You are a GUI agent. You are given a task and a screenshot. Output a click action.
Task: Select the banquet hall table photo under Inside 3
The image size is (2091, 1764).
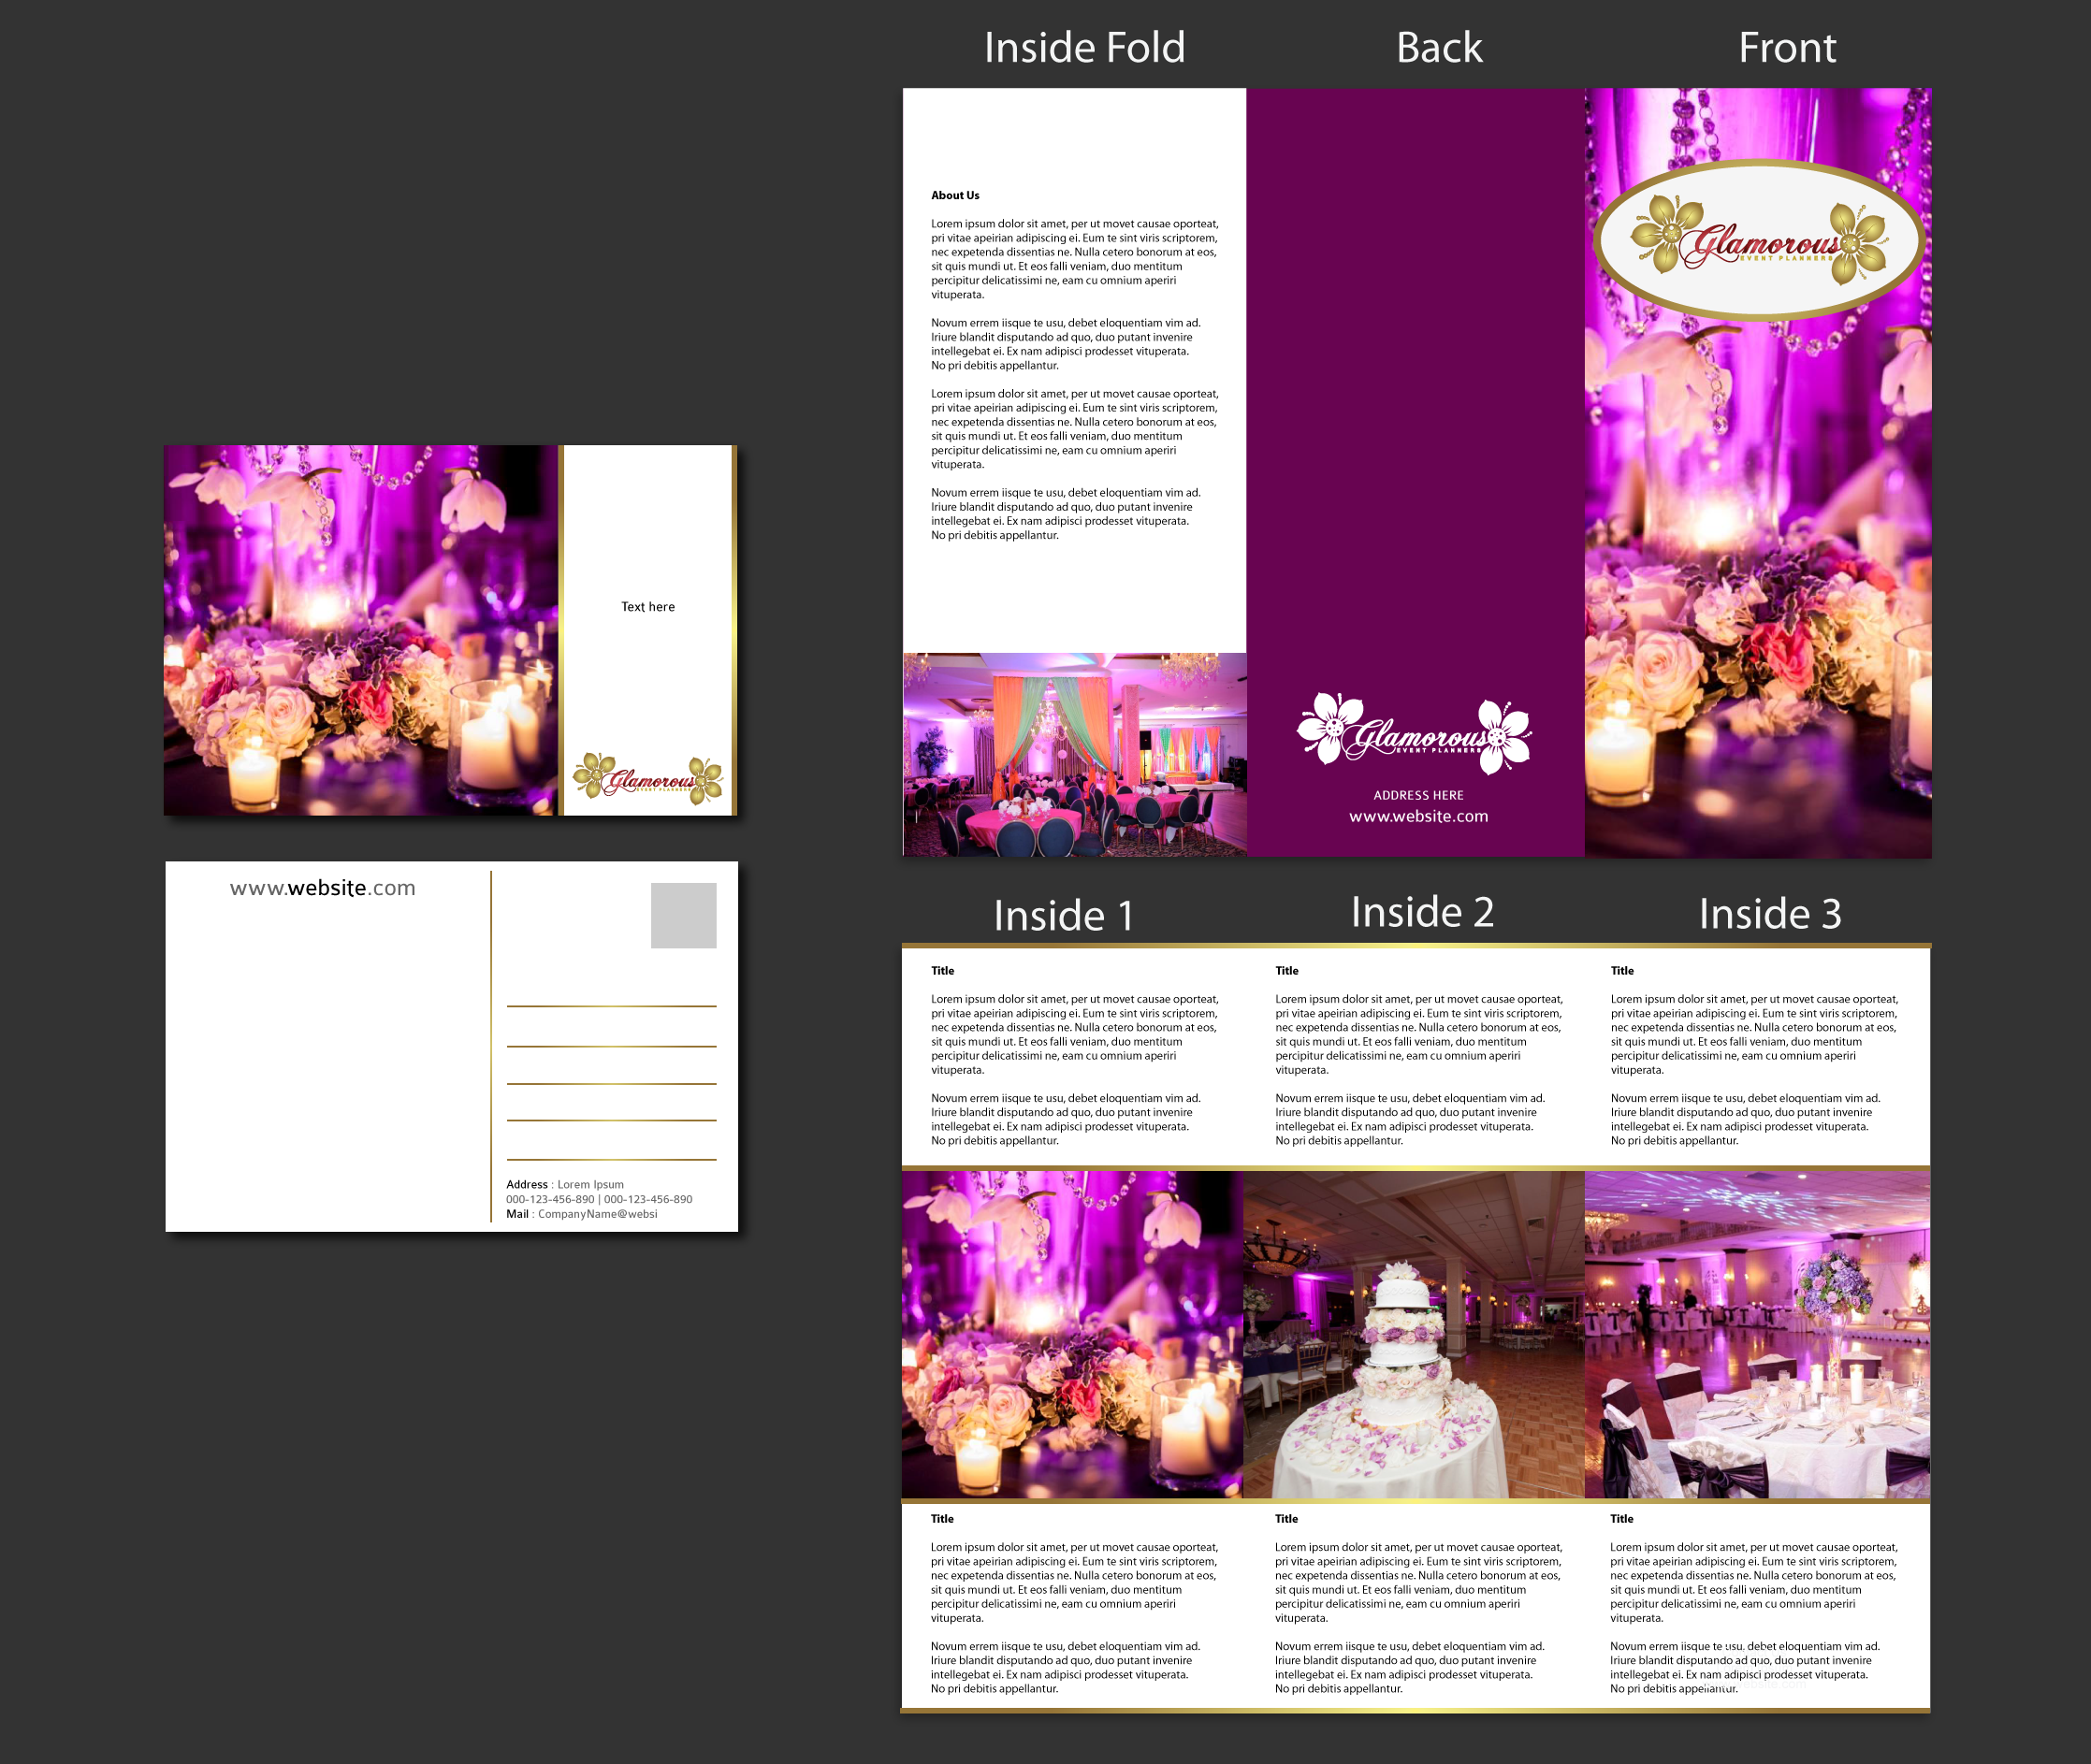point(1757,1334)
